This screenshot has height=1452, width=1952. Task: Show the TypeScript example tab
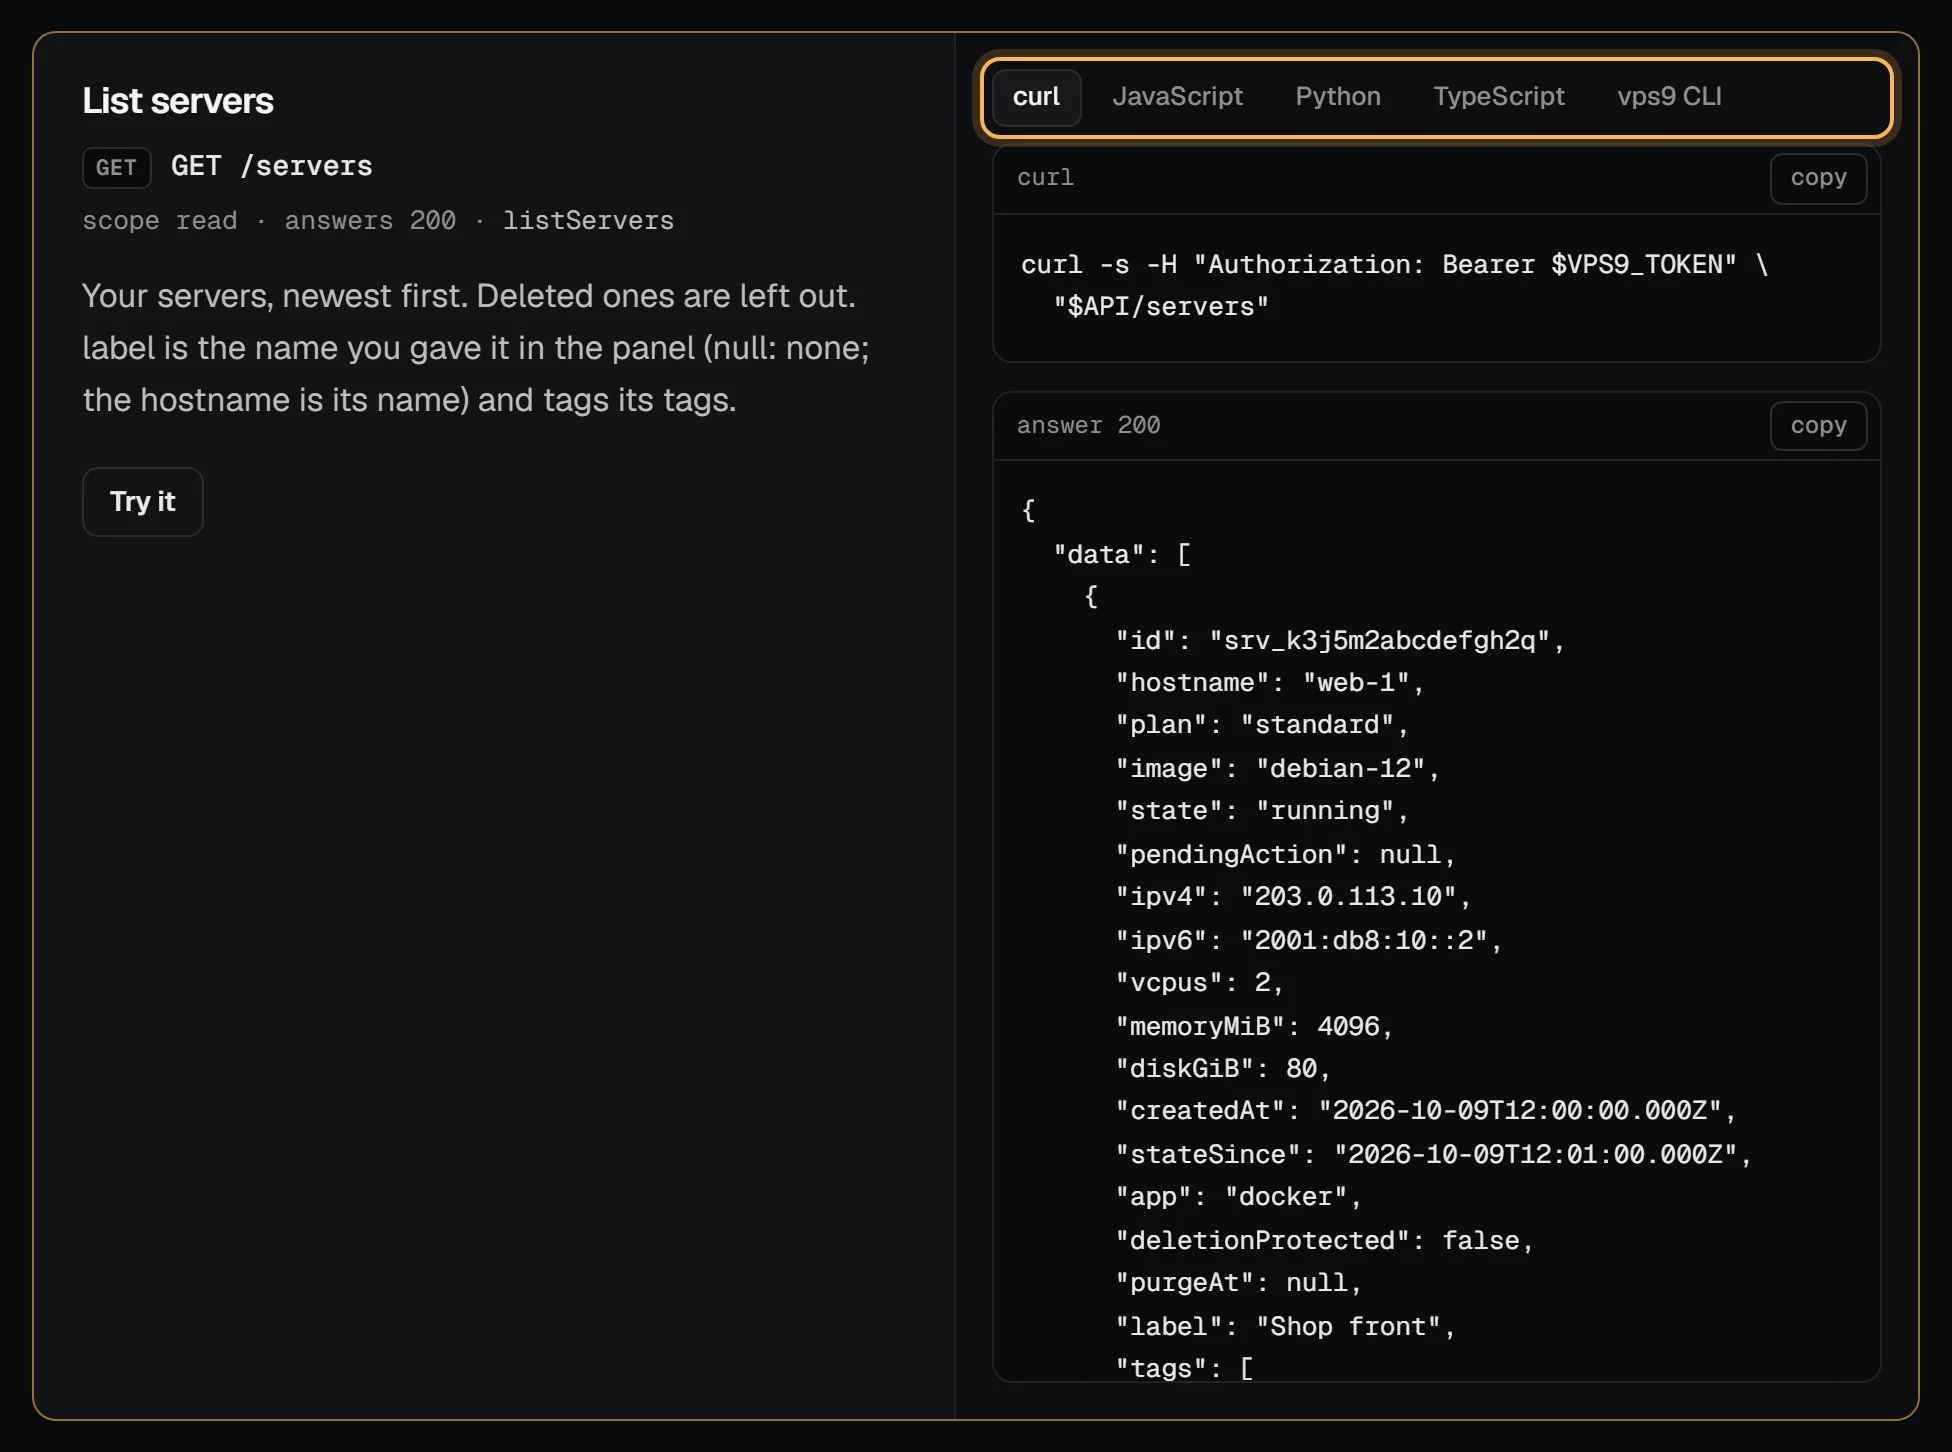[1498, 97]
